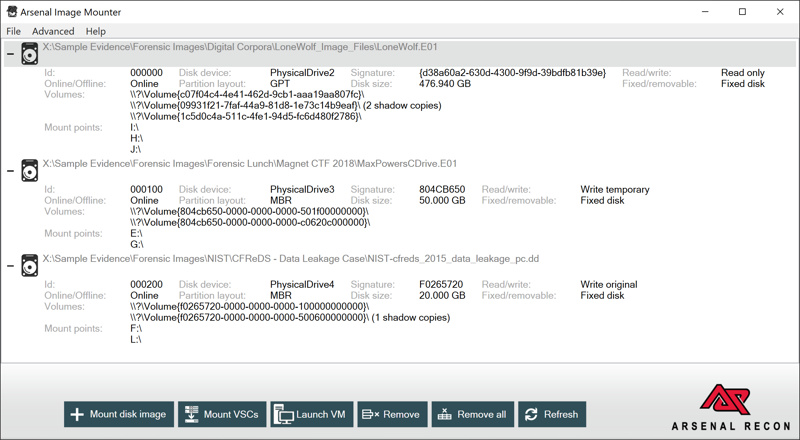This screenshot has width=800, height=440.
Task: Select the NIST data_leakage_pc.dd disk icon
Action: (x=30, y=265)
